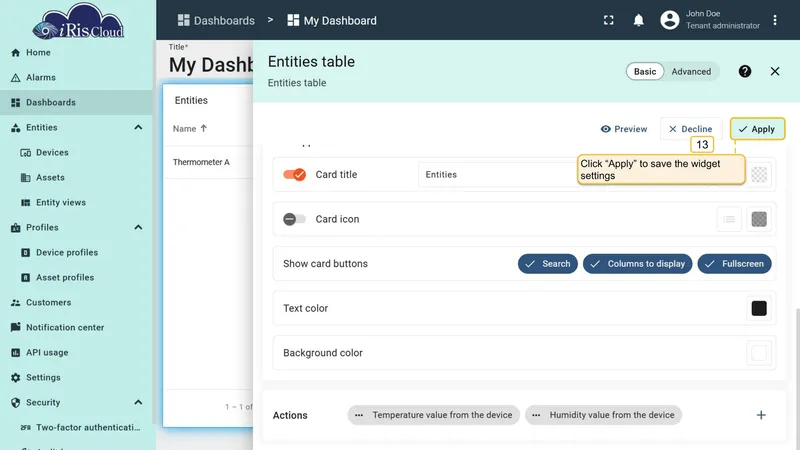Click the iRisCloud logo
Image resolution: width=800 pixels, height=450 pixels.
tap(78, 21)
